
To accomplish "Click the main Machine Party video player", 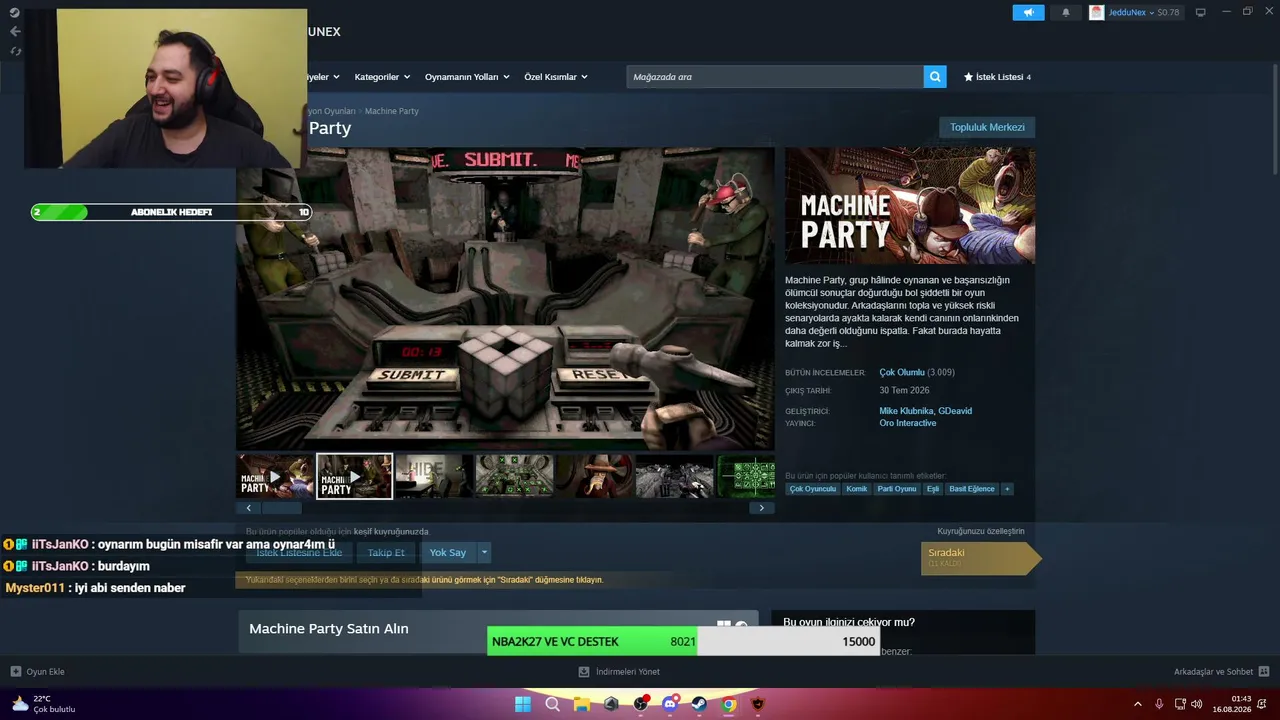I will pyautogui.click(x=505, y=299).
